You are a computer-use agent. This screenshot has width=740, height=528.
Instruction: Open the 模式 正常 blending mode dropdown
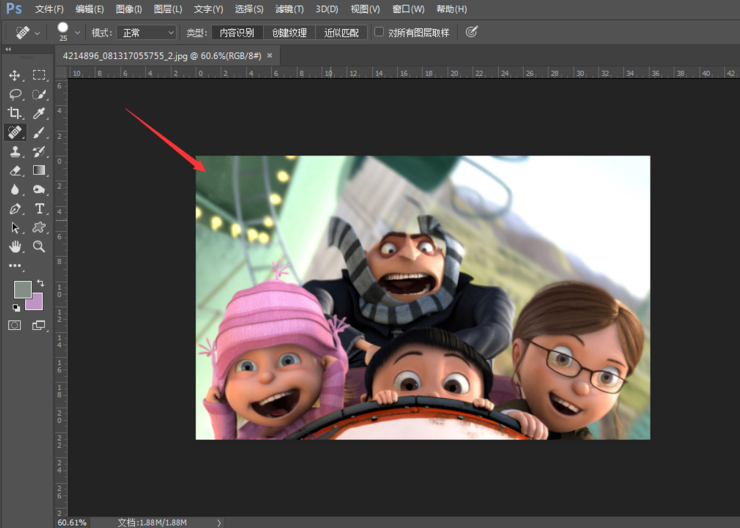[147, 33]
